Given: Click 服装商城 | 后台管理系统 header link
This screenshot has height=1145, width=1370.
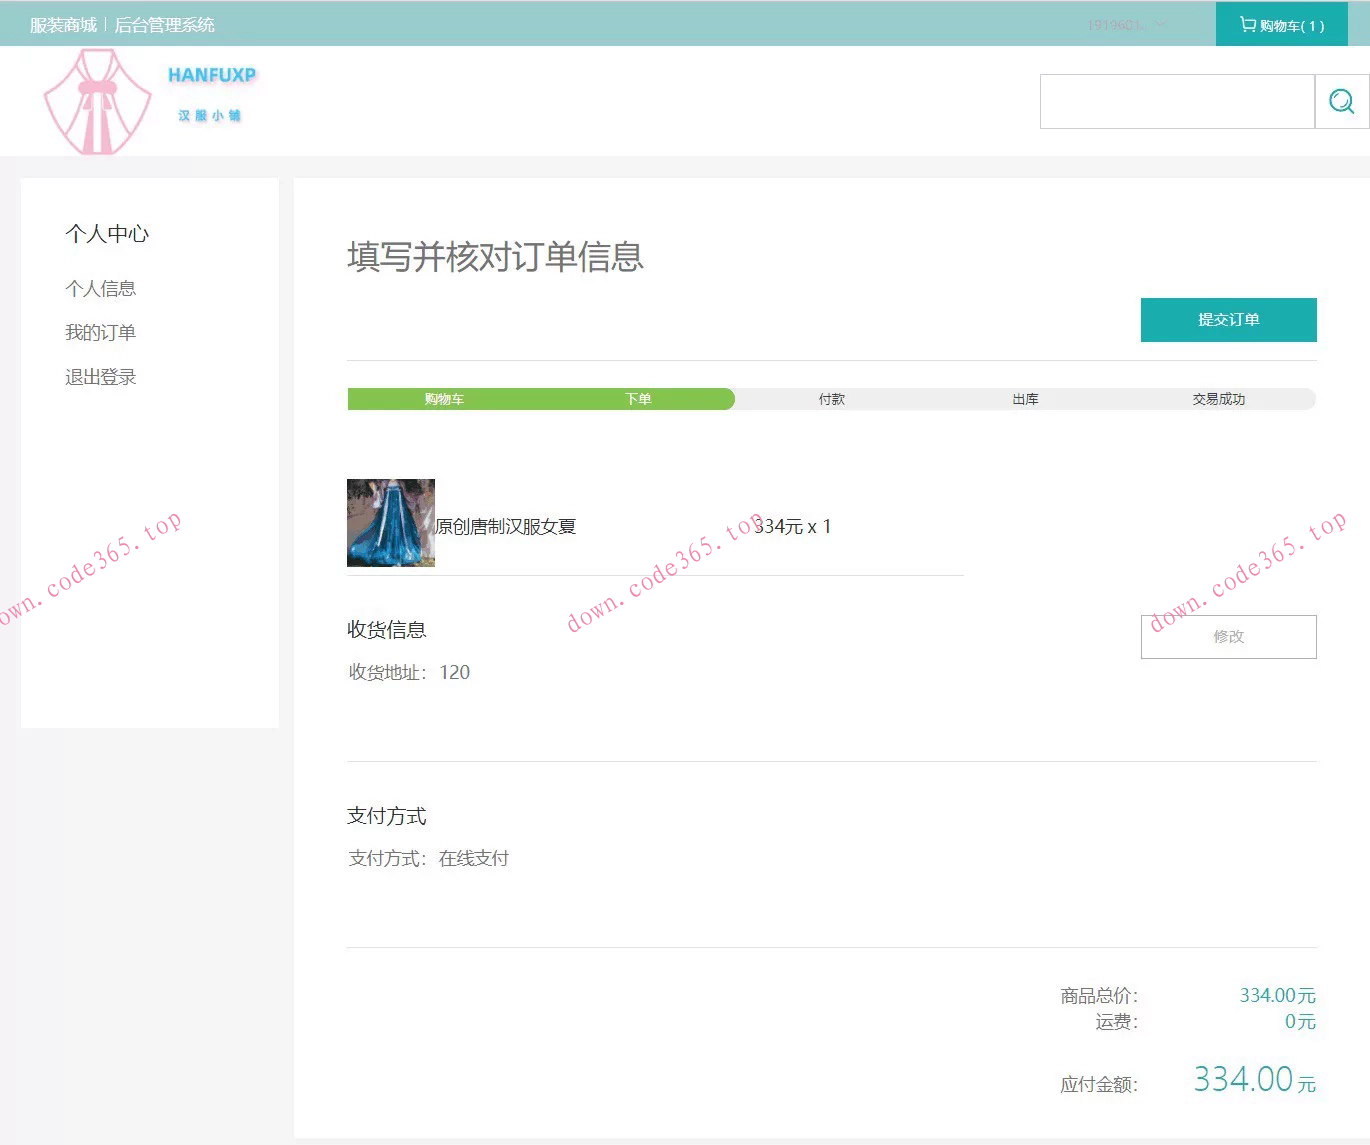Looking at the screenshot, I should click(x=123, y=24).
